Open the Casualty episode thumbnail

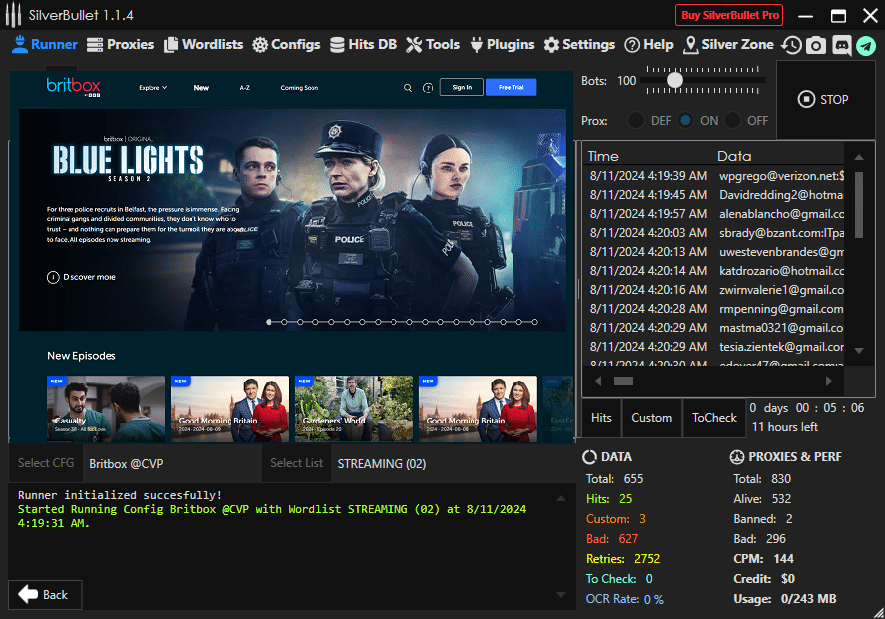(106, 409)
